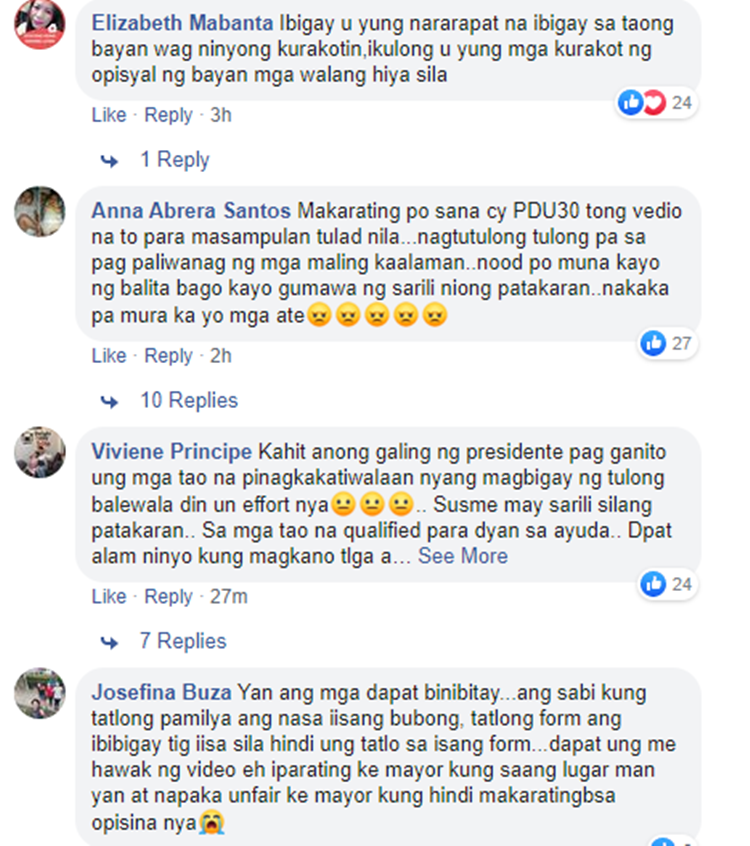Open the Elizabeth Mabanta name link
Image resolution: width=750 pixels, height=846 pixels.
(x=182, y=23)
